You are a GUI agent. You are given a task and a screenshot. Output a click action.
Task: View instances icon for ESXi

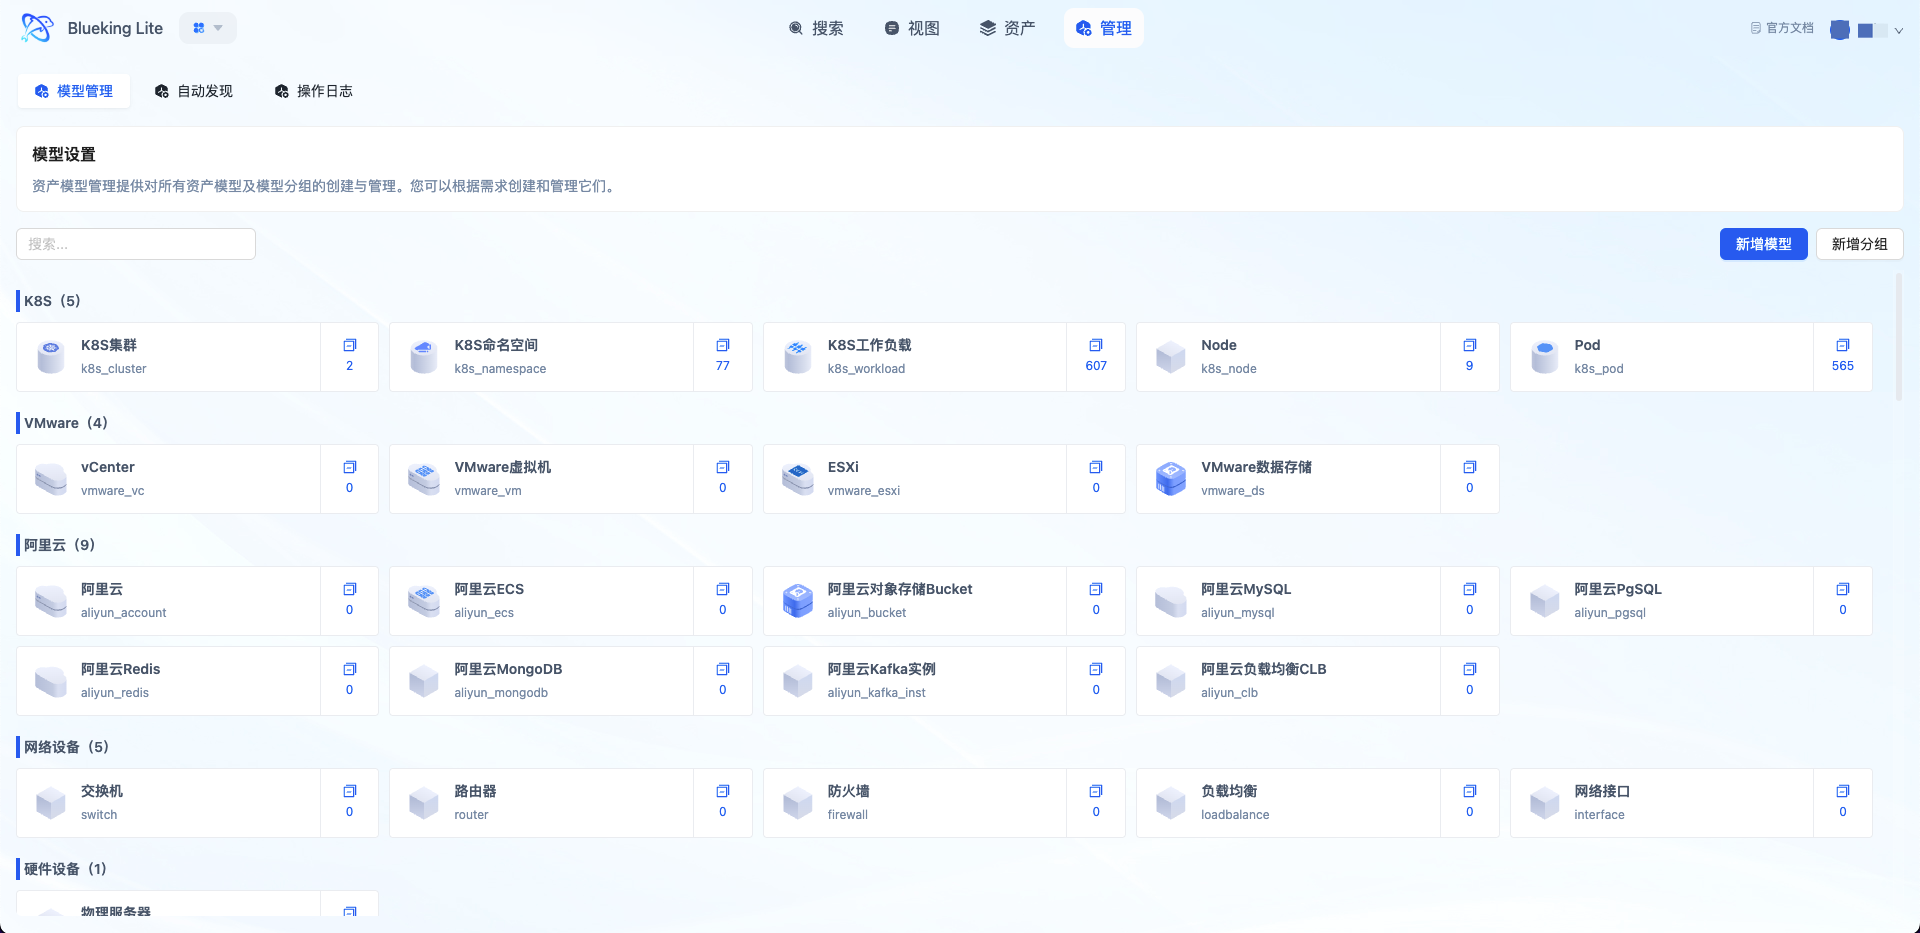pos(1096,467)
